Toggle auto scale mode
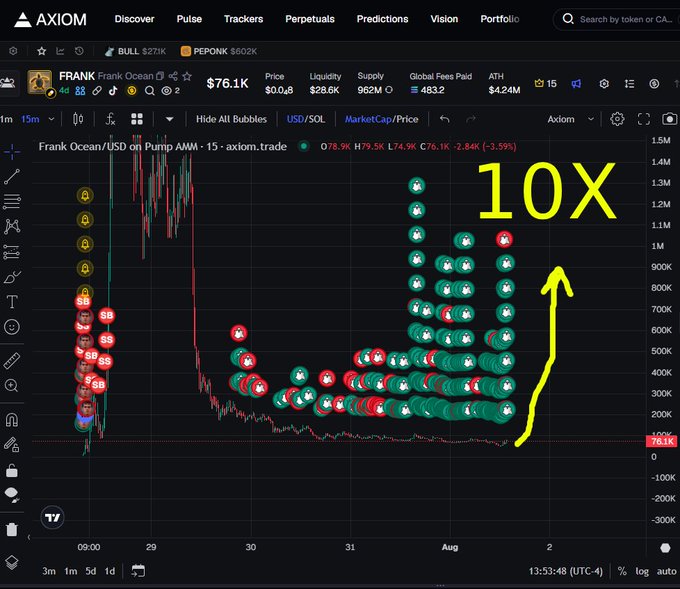Image resolution: width=680 pixels, height=589 pixels. 666,571
